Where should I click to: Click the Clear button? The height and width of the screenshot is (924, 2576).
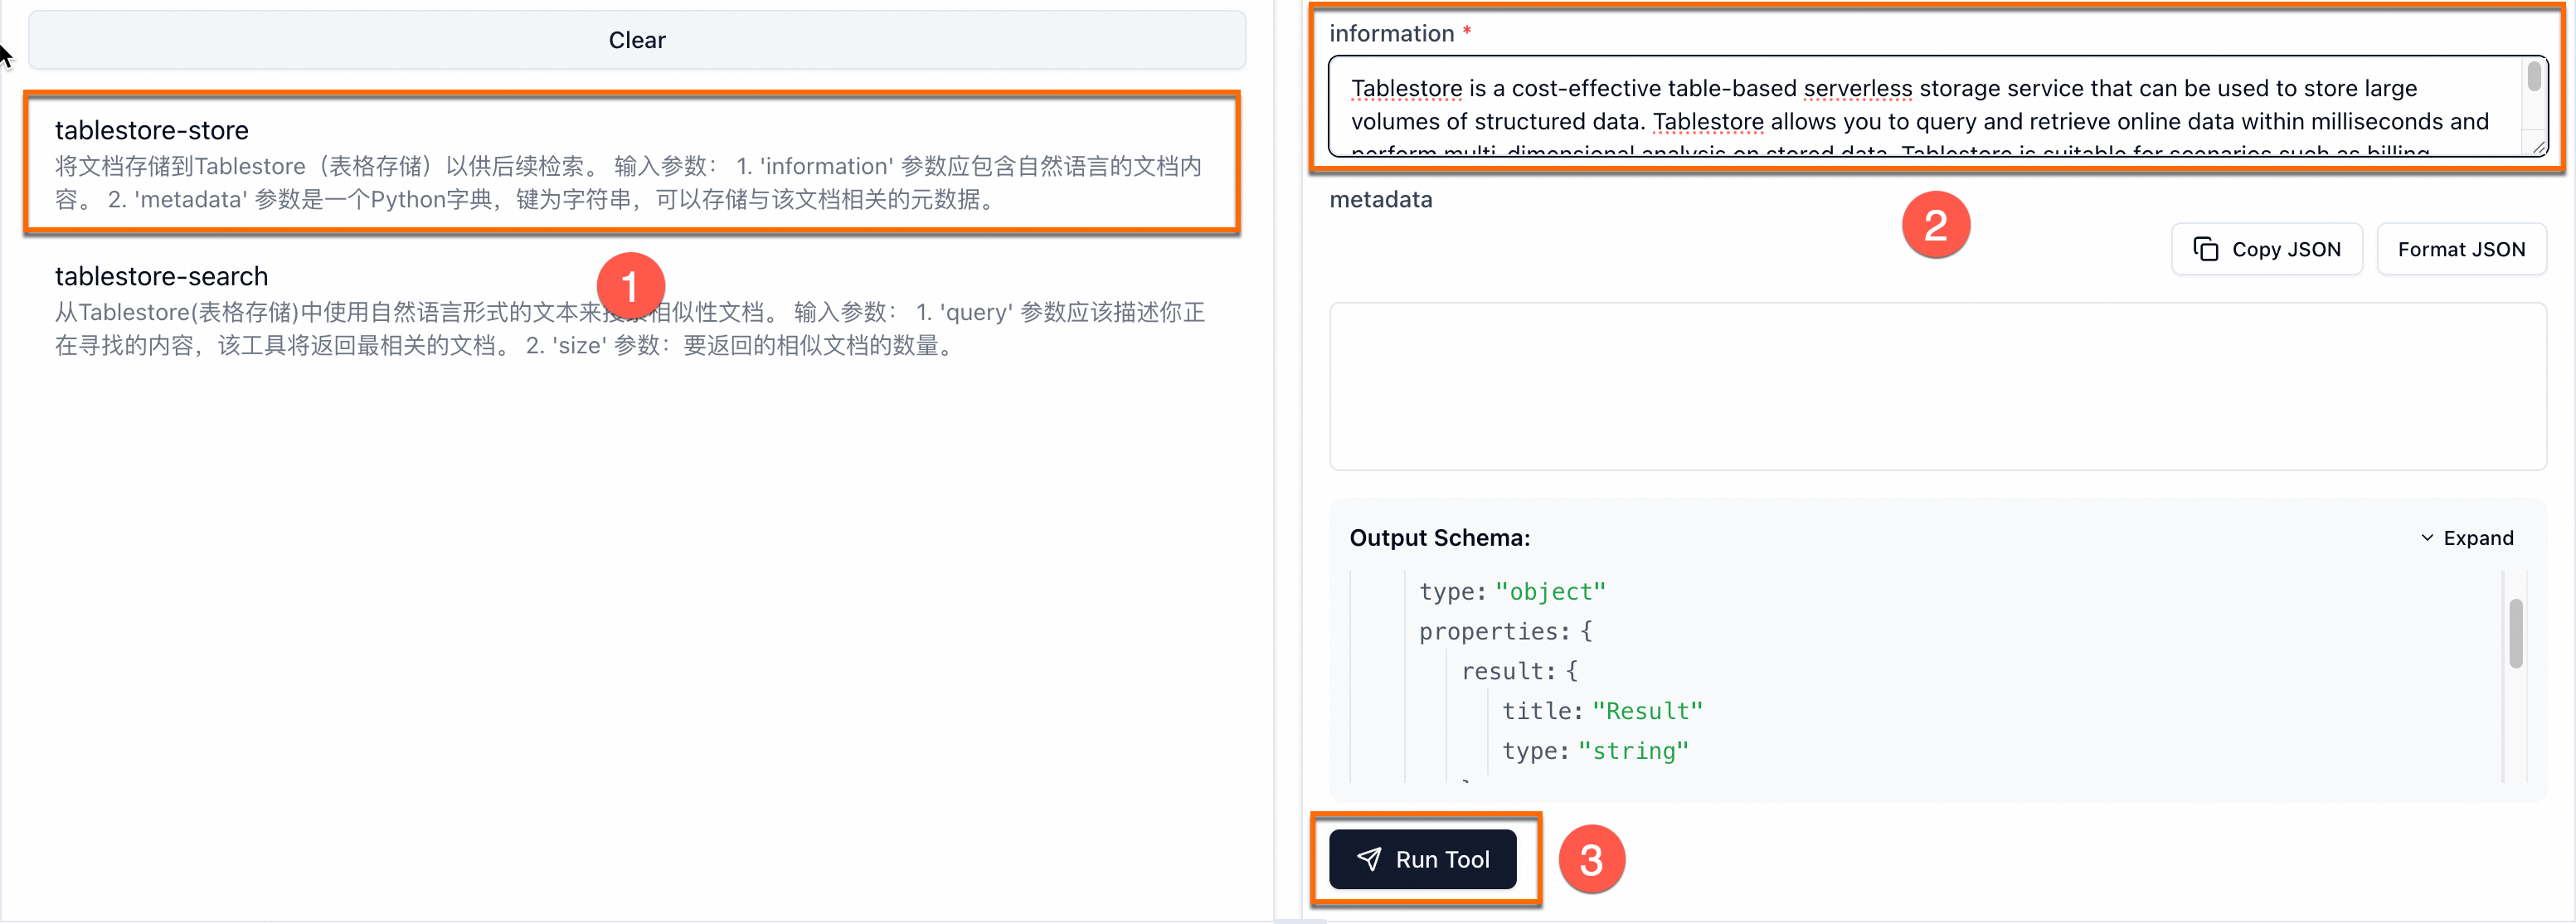point(636,40)
